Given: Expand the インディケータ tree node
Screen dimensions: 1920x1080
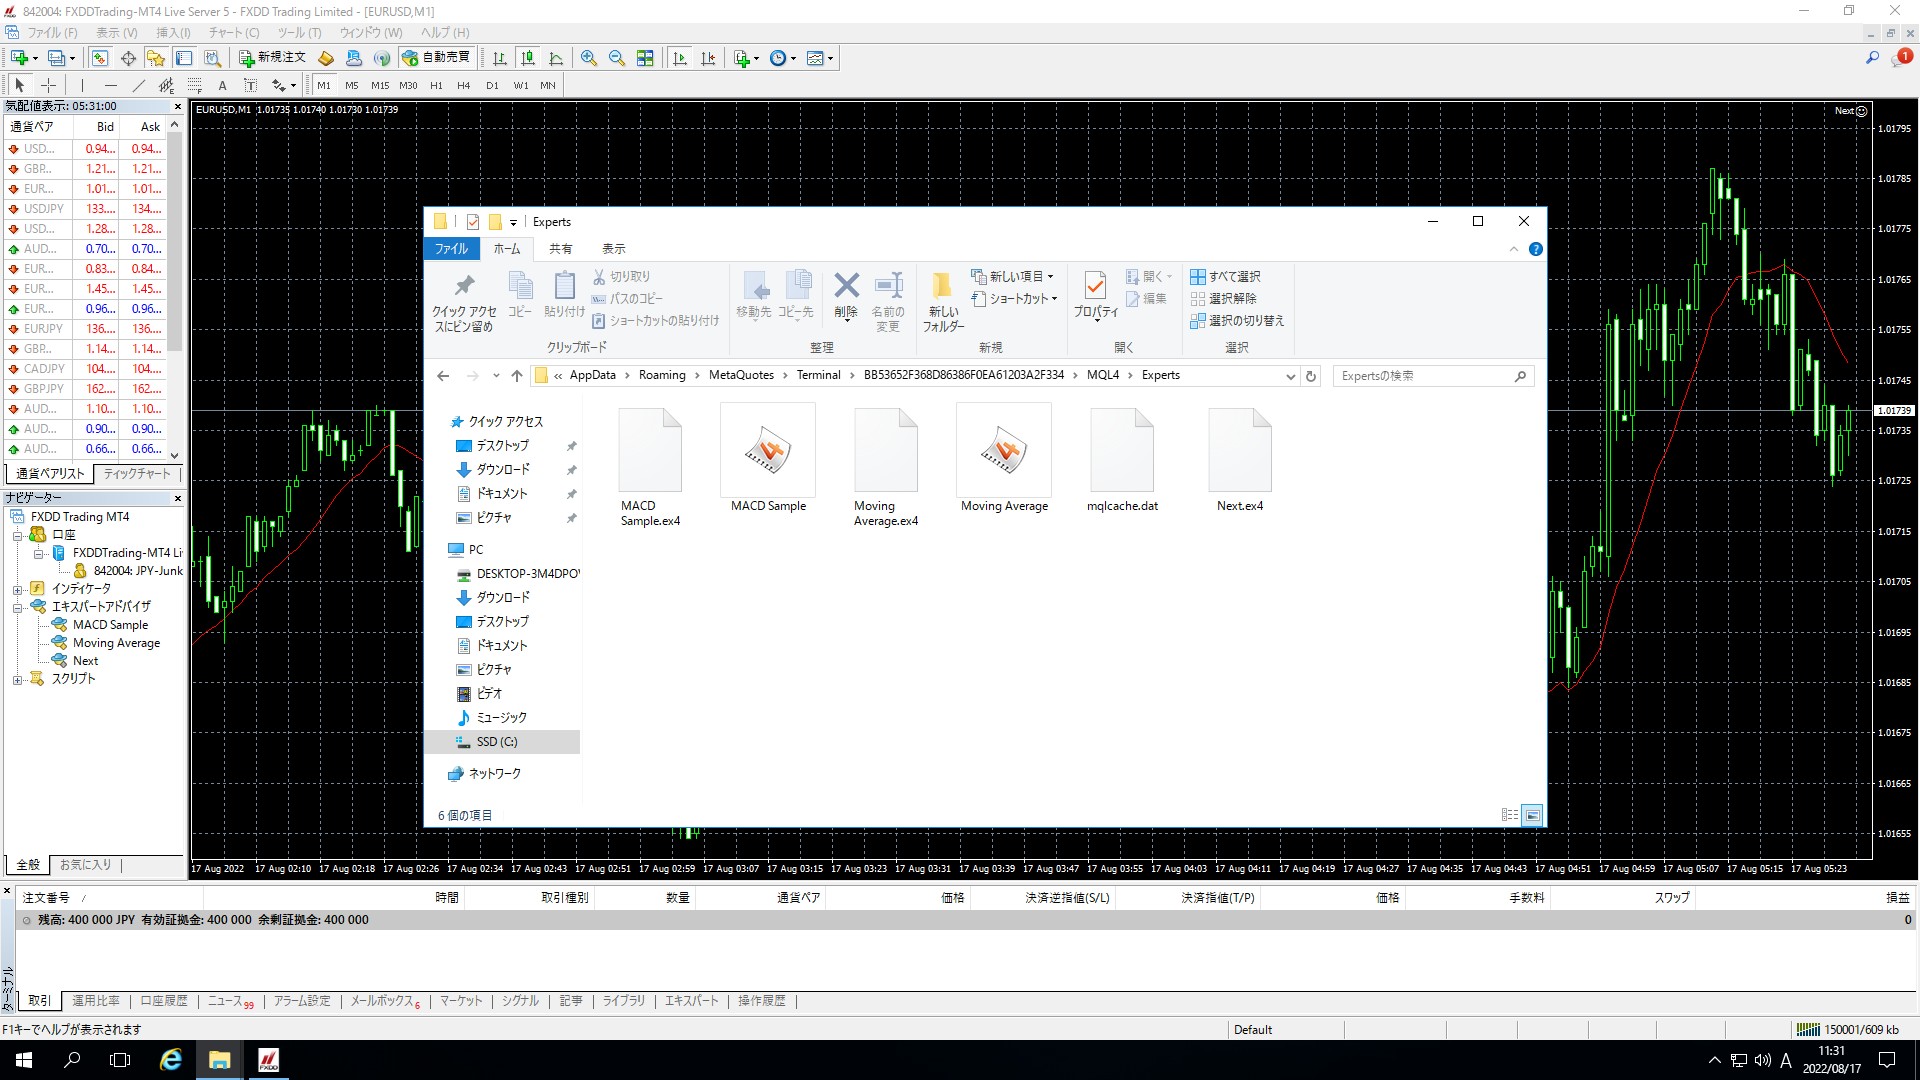Looking at the screenshot, I should coord(17,589).
